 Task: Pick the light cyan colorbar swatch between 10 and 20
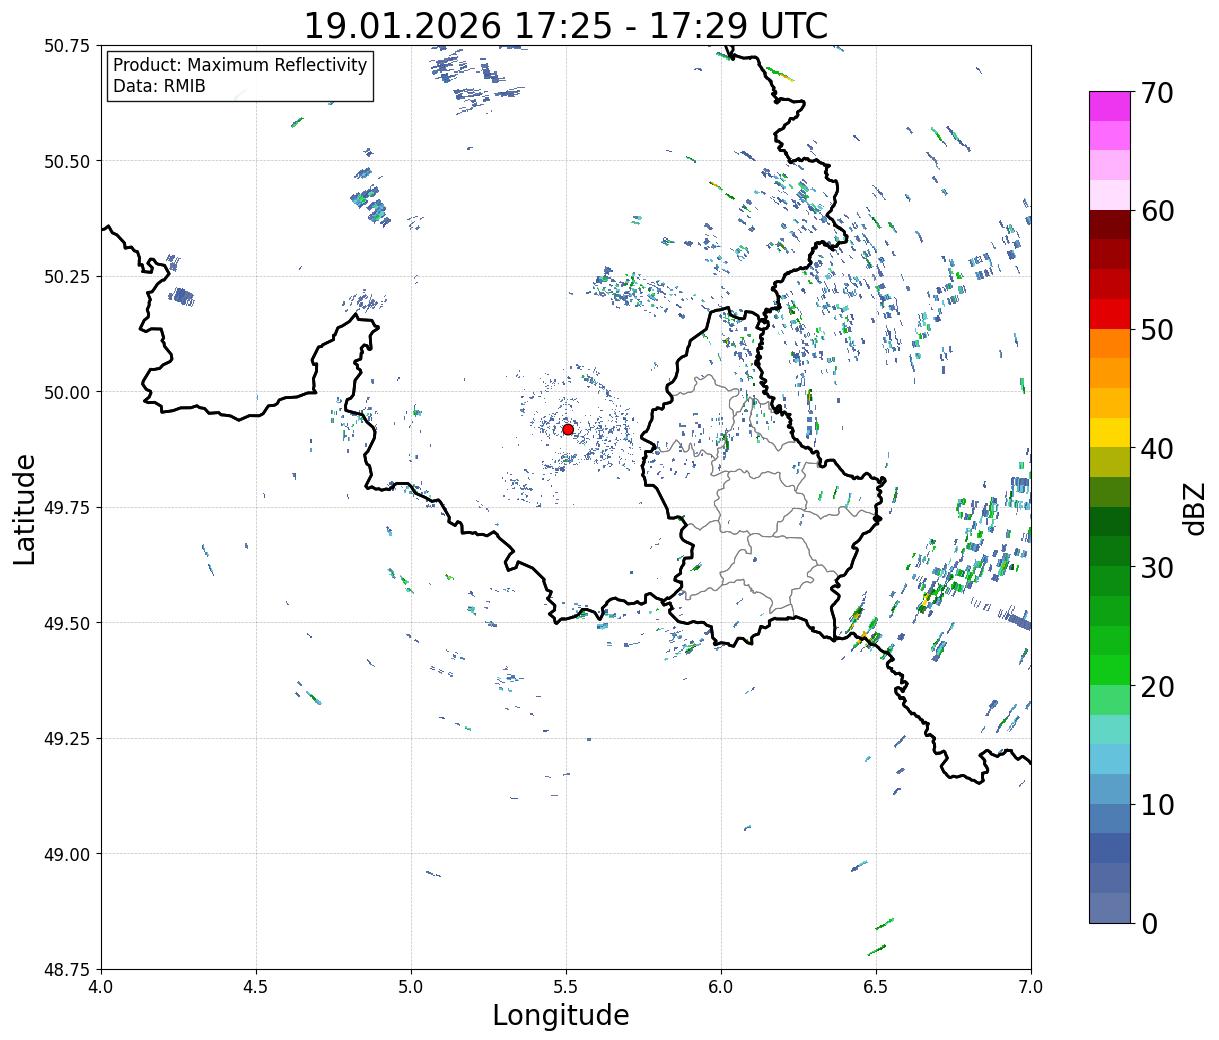pos(1110,759)
